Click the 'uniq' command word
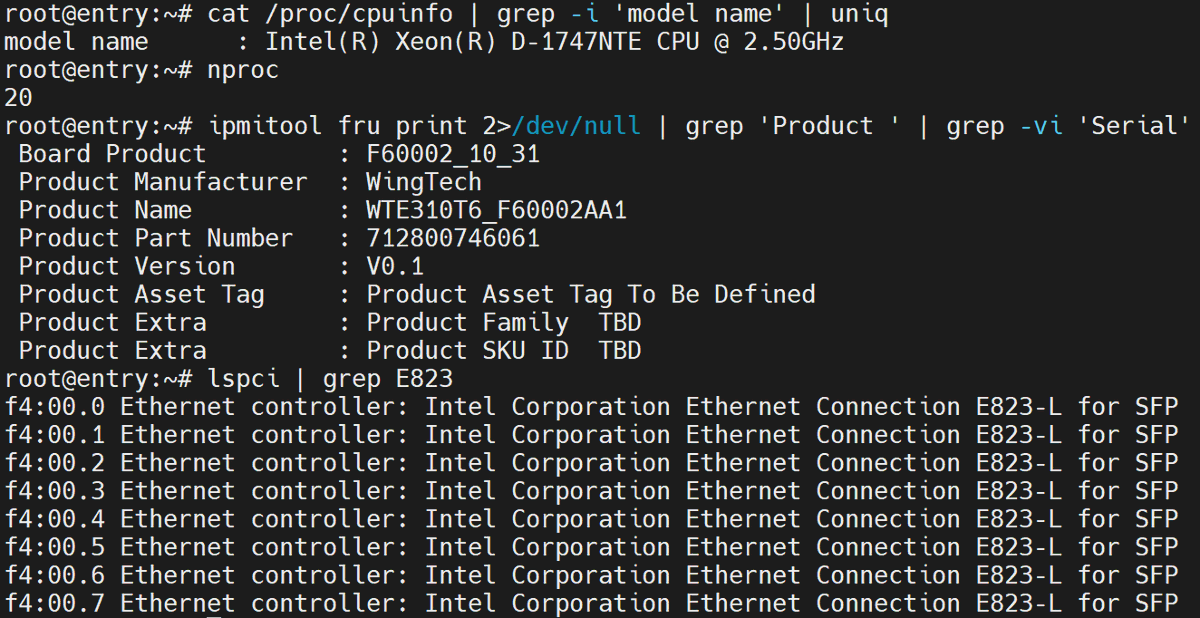 click(x=859, y=15)
